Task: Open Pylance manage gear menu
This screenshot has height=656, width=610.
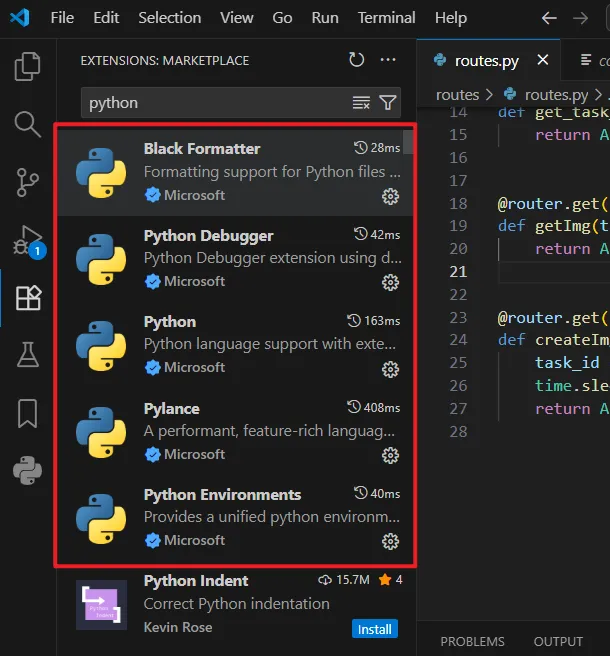Action: 390,456
